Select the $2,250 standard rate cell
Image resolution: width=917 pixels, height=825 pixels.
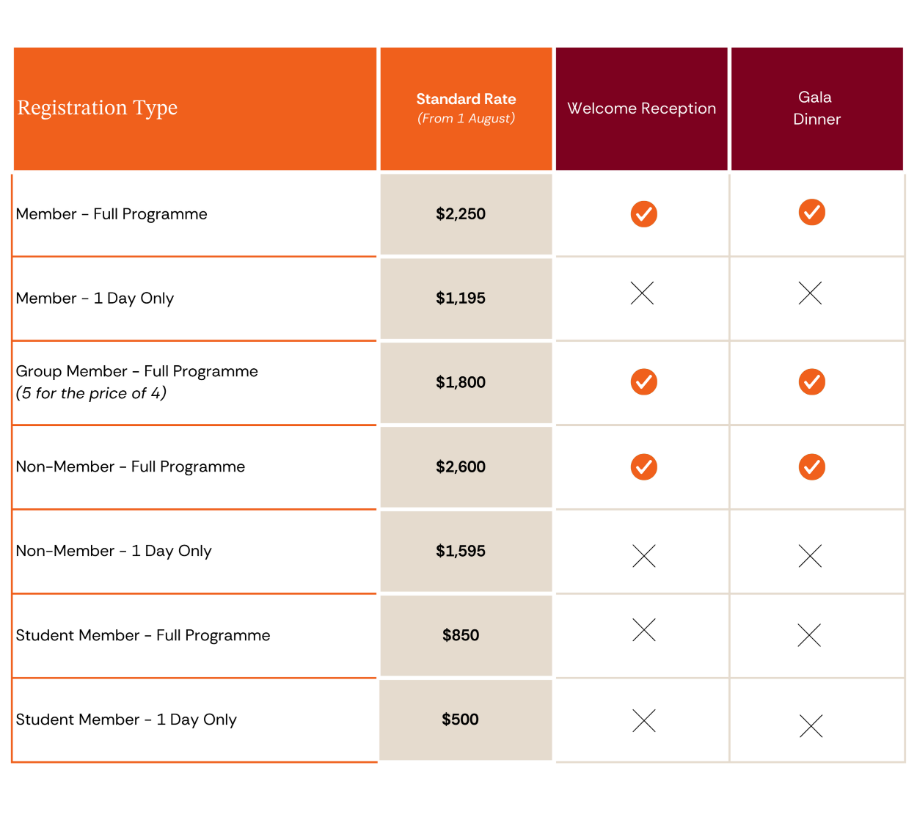(x=461, y=214)
